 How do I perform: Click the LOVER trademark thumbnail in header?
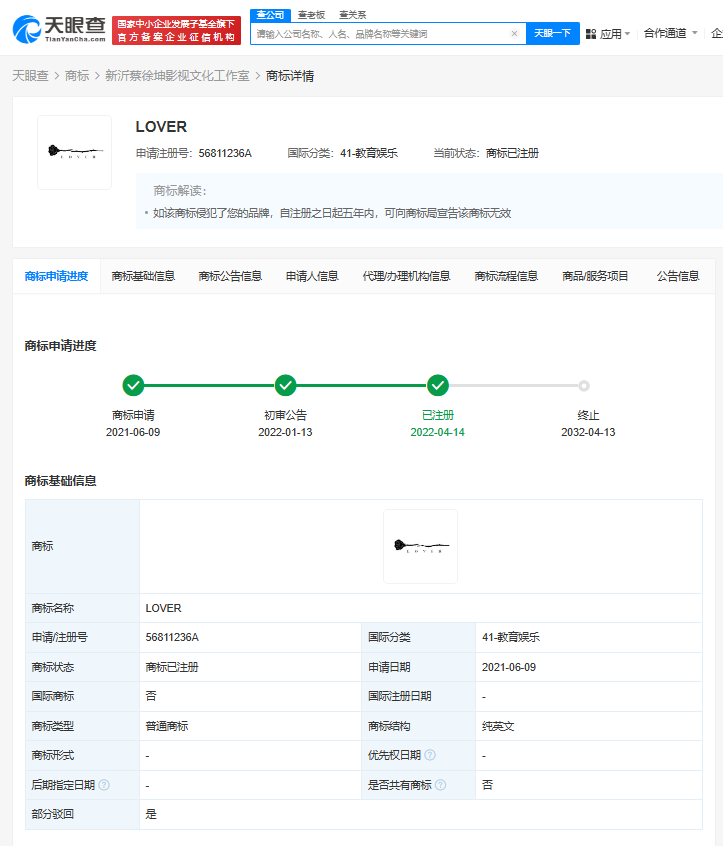point(74,153)
